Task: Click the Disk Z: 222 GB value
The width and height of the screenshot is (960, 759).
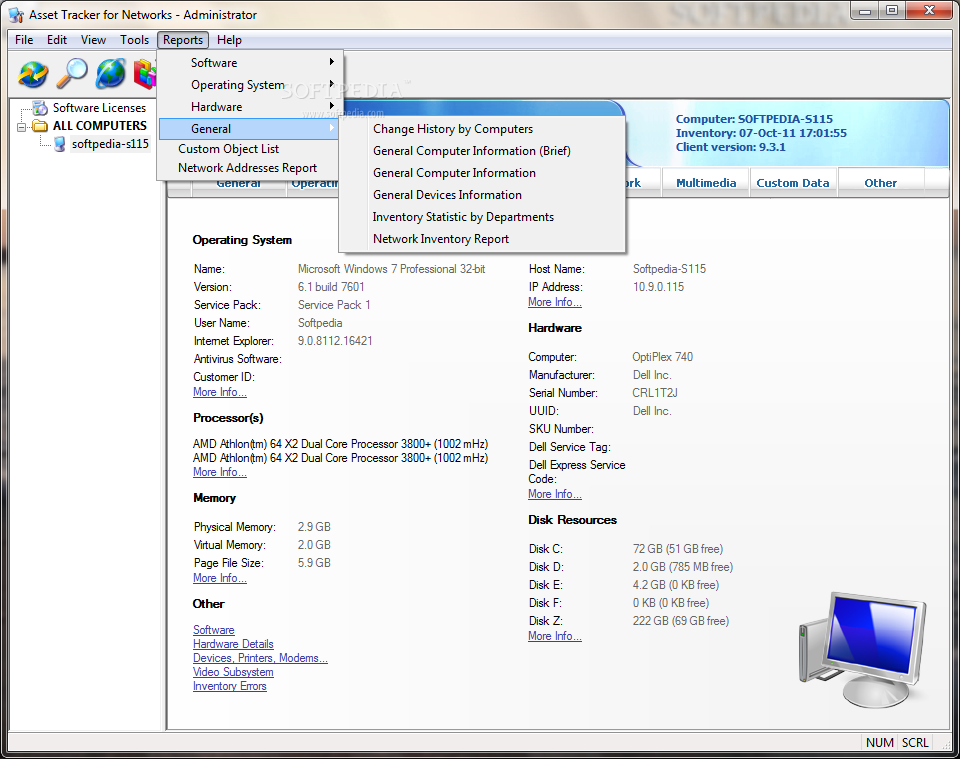Action: (681, 621)
